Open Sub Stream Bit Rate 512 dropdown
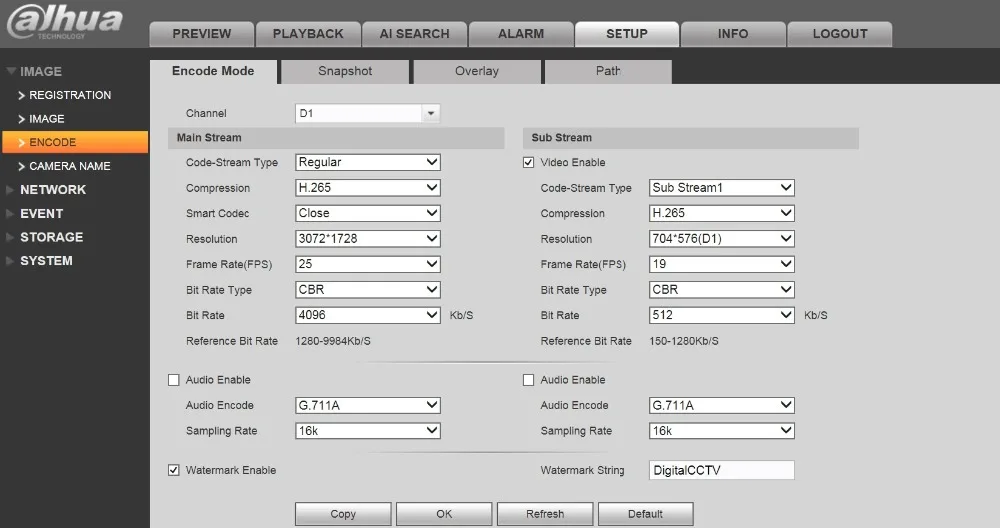 pyautogui.click(x=722, y=315)
